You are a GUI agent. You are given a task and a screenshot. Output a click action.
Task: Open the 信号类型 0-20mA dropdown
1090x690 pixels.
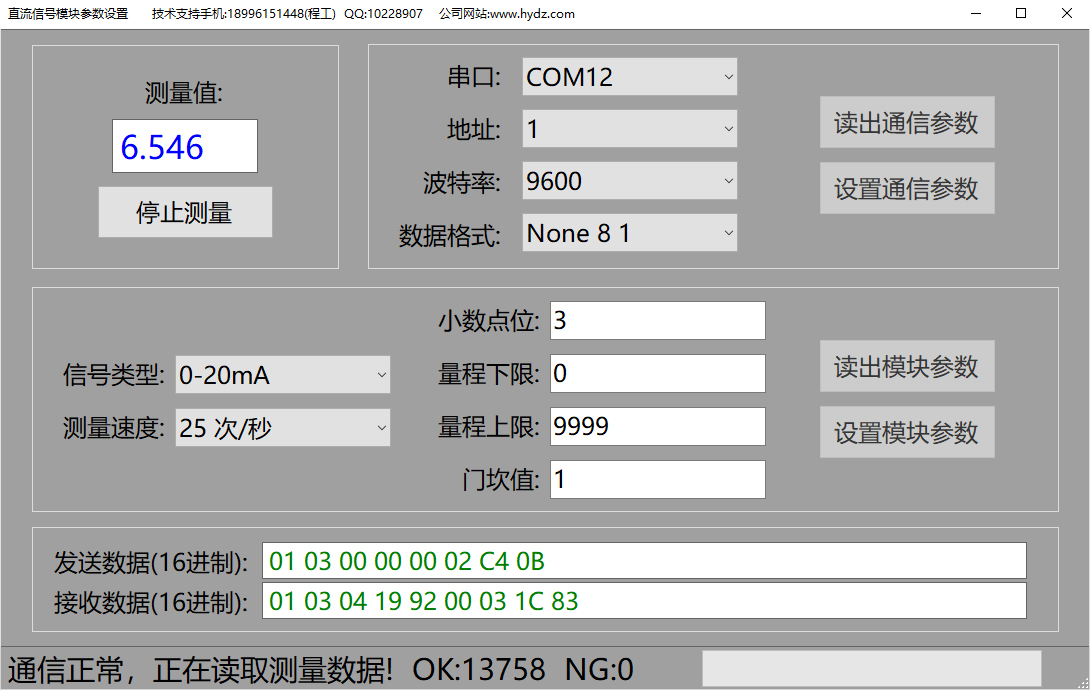pyautogui.click(x=282, y=375)
